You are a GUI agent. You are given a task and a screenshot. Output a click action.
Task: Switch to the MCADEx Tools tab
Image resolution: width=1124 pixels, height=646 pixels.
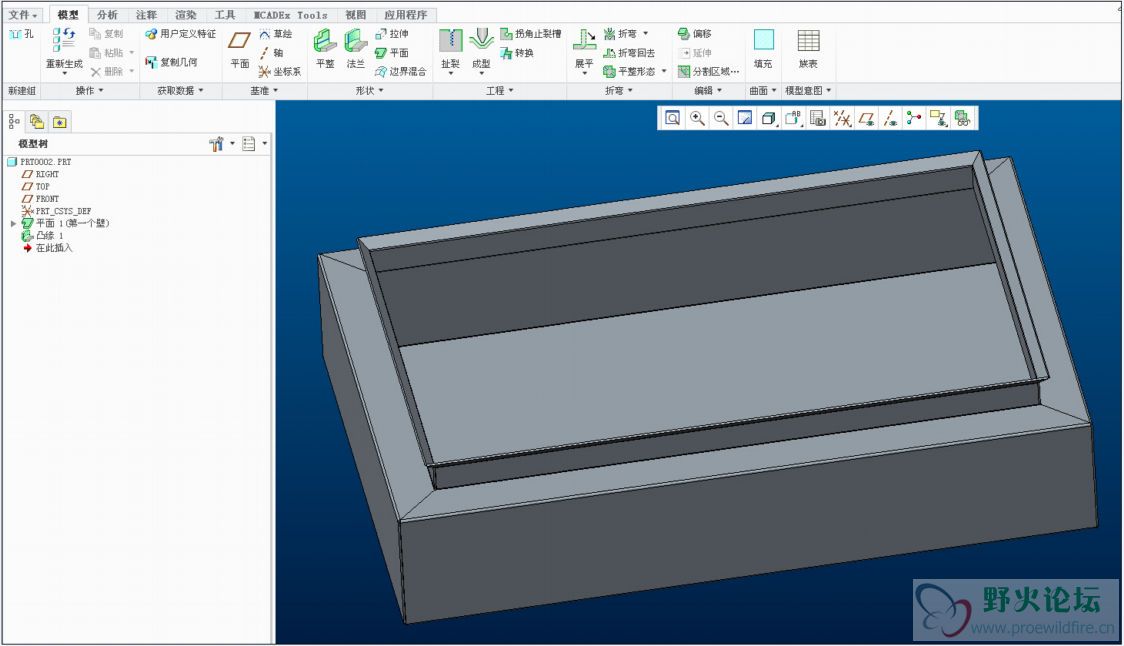[x=291, y=14]
